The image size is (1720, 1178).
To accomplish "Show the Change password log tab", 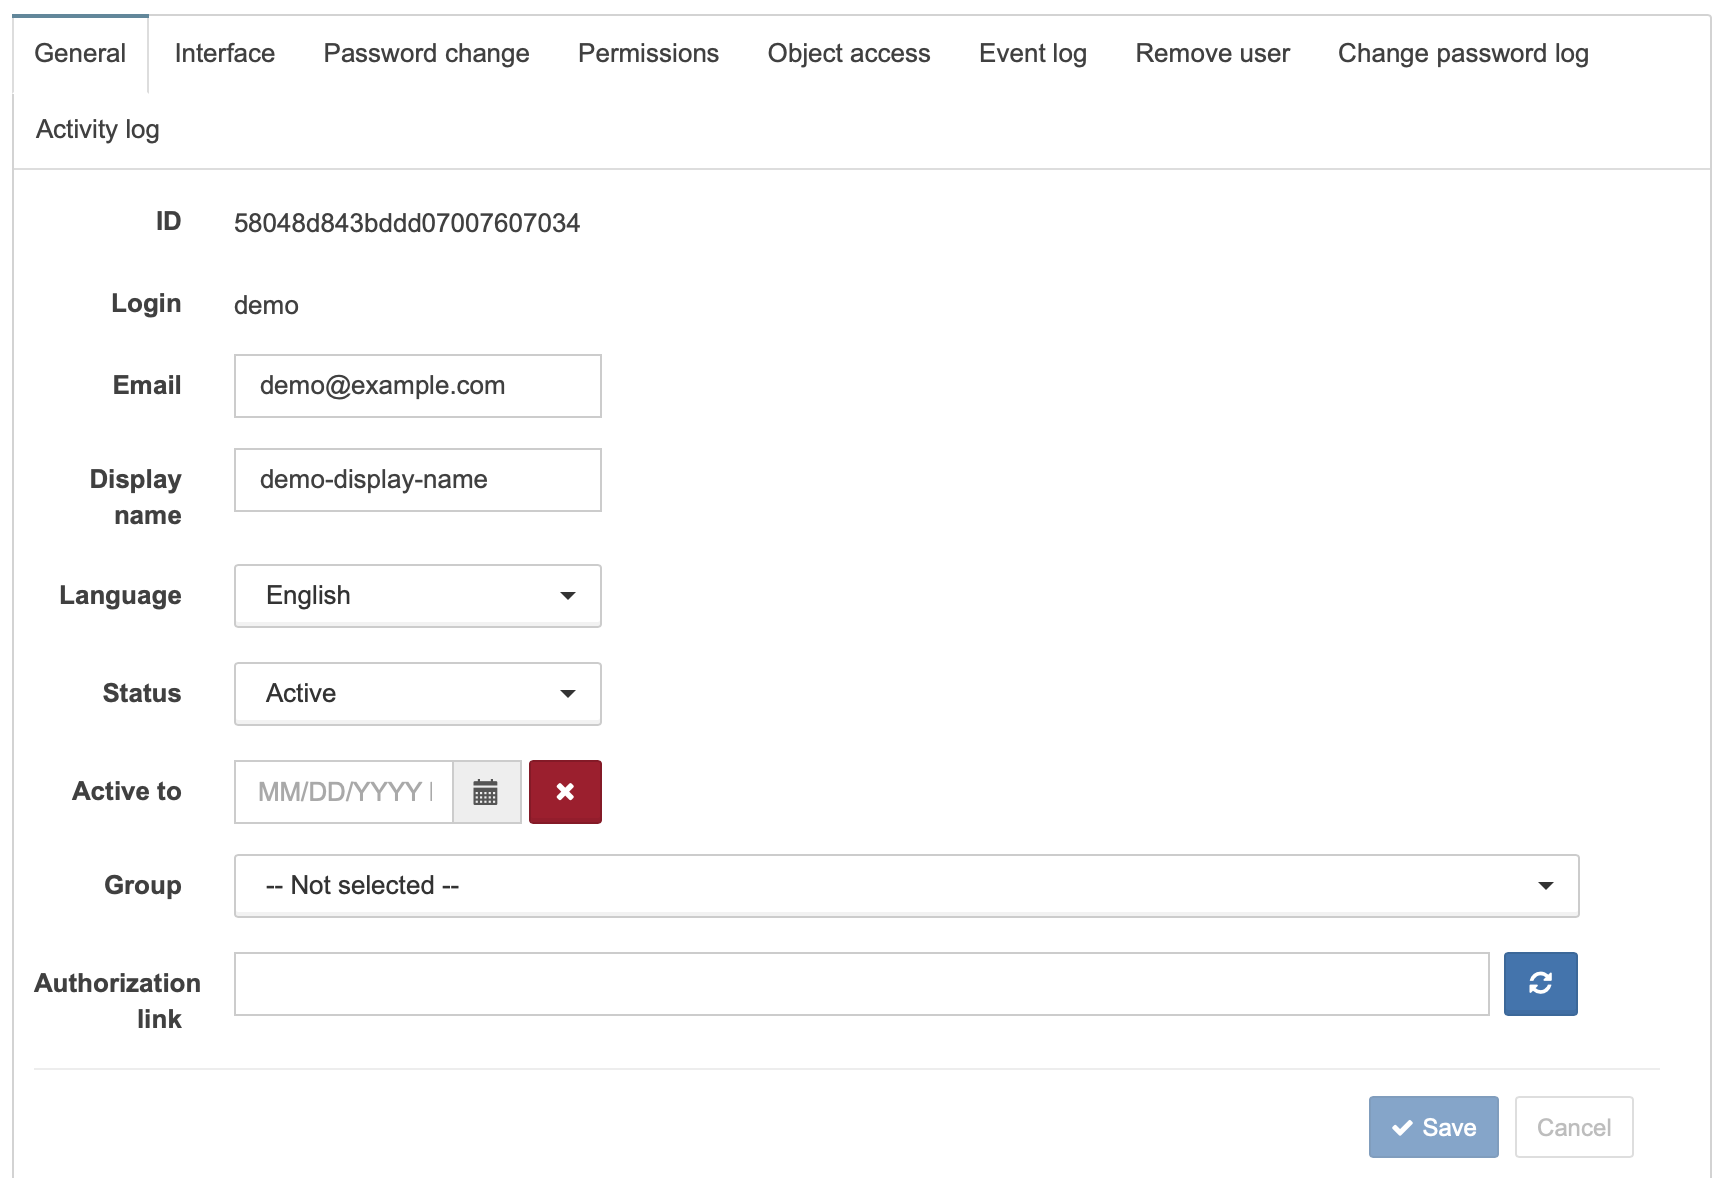I will coord(1463,54).
